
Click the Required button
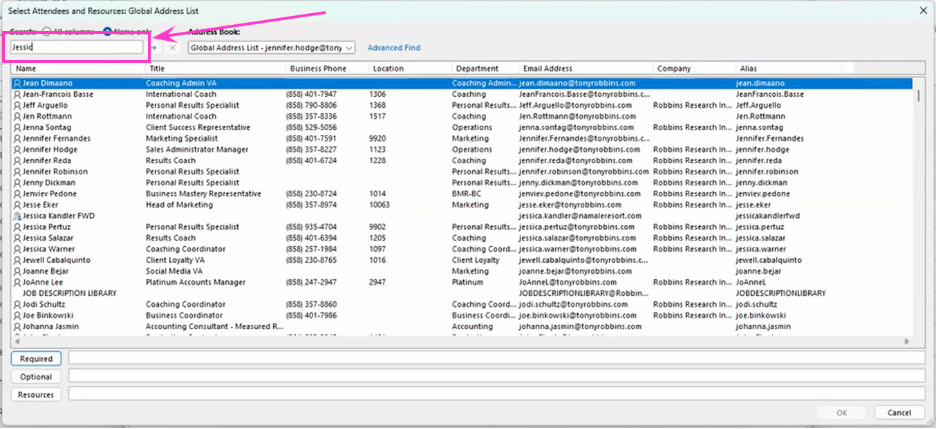[36, 359]
